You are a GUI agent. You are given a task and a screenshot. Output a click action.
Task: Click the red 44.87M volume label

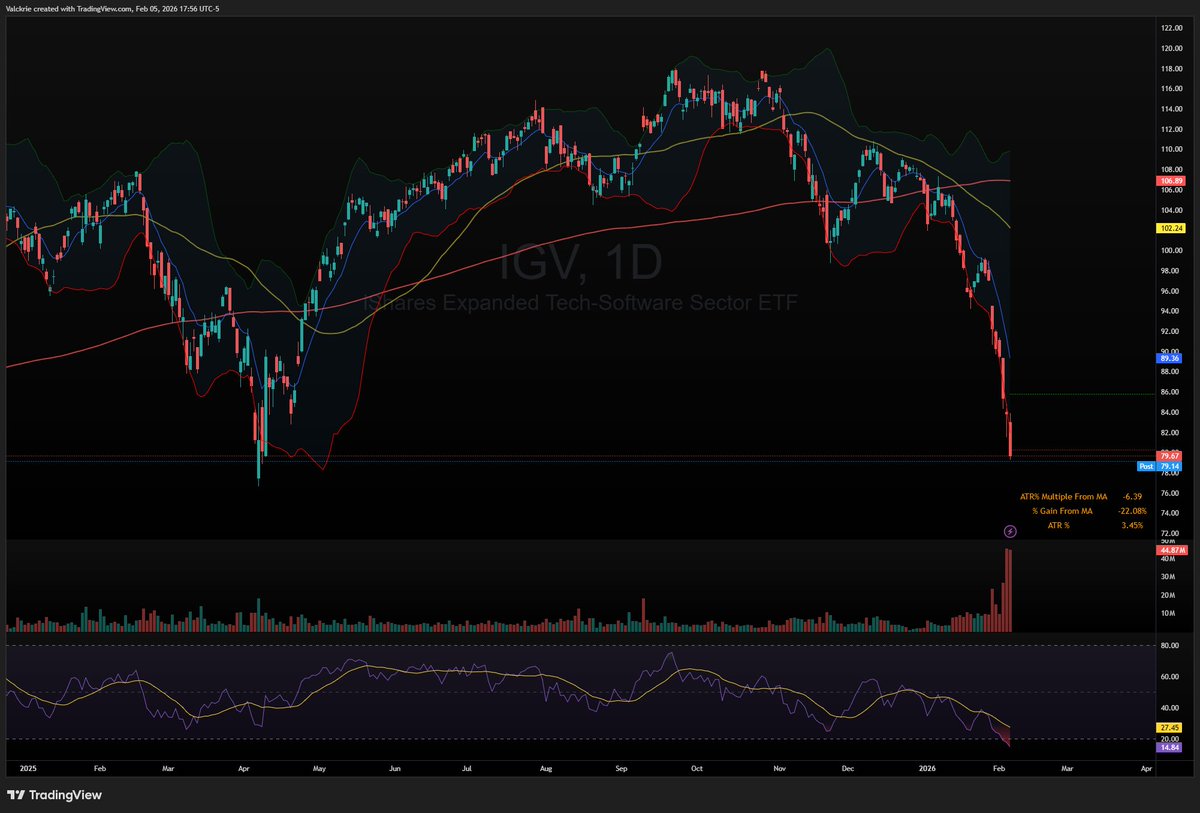pos(1170,550)
